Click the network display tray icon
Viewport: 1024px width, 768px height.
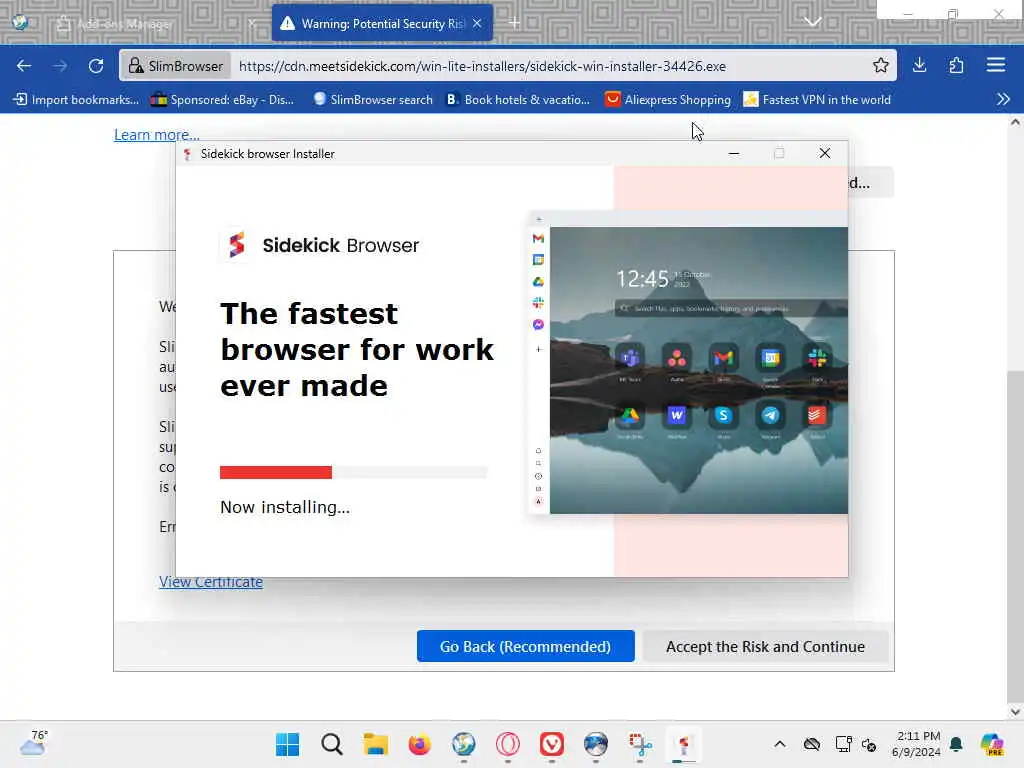point(843,744)
